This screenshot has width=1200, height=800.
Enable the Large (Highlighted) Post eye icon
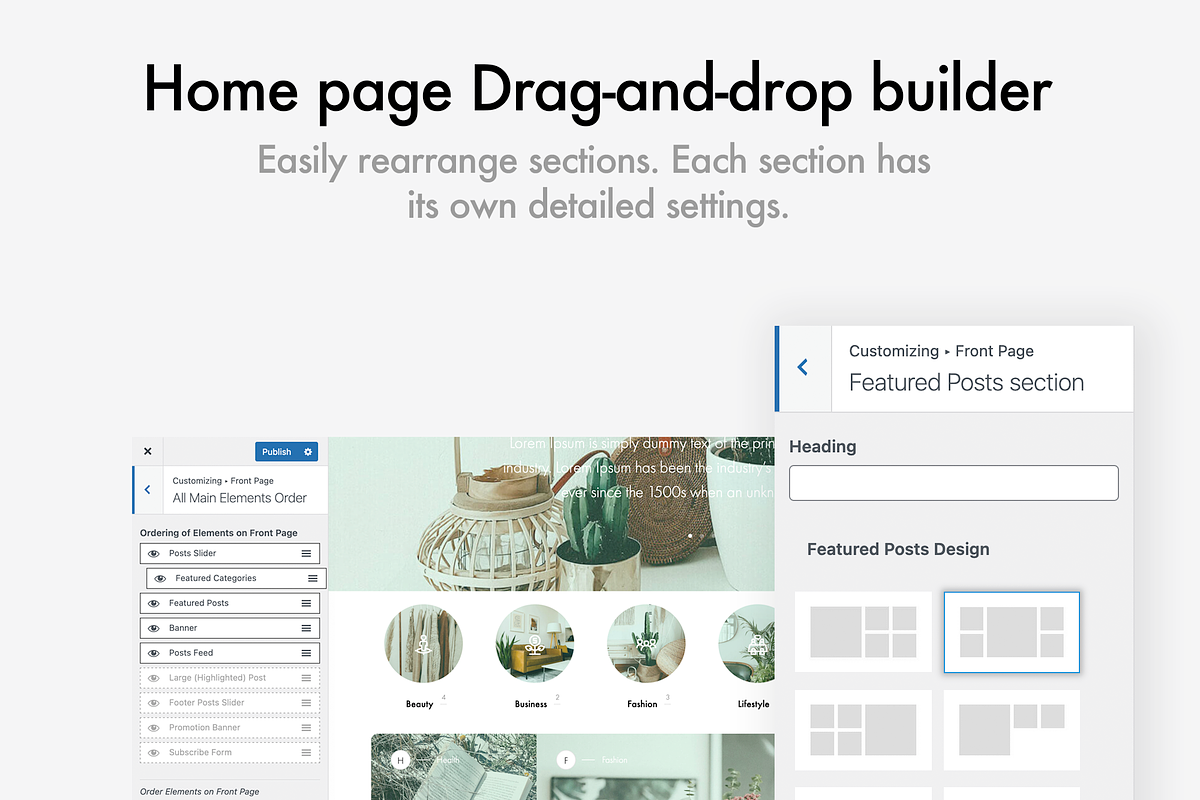point(154,678)
